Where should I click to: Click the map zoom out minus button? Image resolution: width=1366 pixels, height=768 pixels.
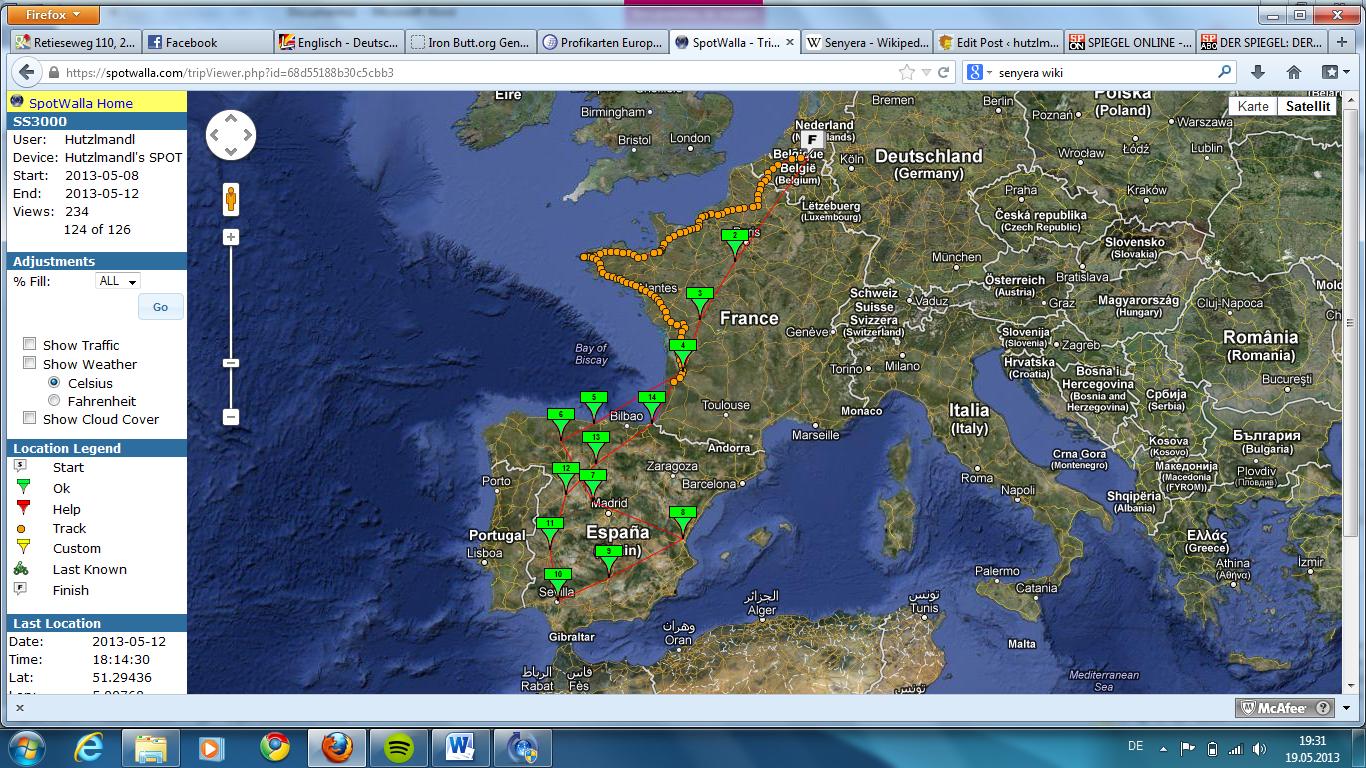click(x=231, y=416)
